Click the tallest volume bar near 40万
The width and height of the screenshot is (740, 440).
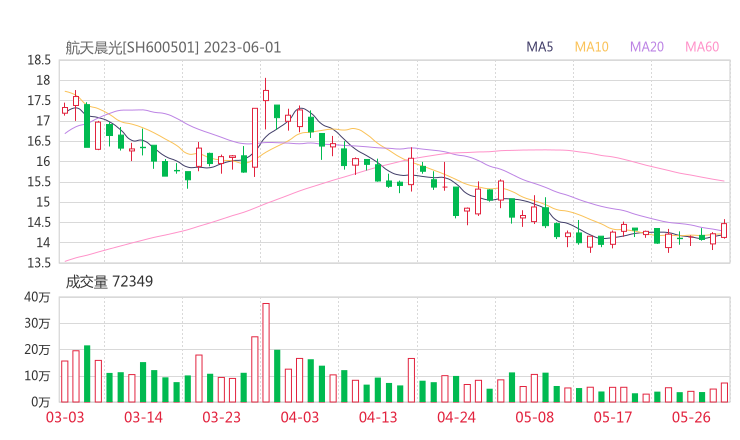tap(266, 353)
